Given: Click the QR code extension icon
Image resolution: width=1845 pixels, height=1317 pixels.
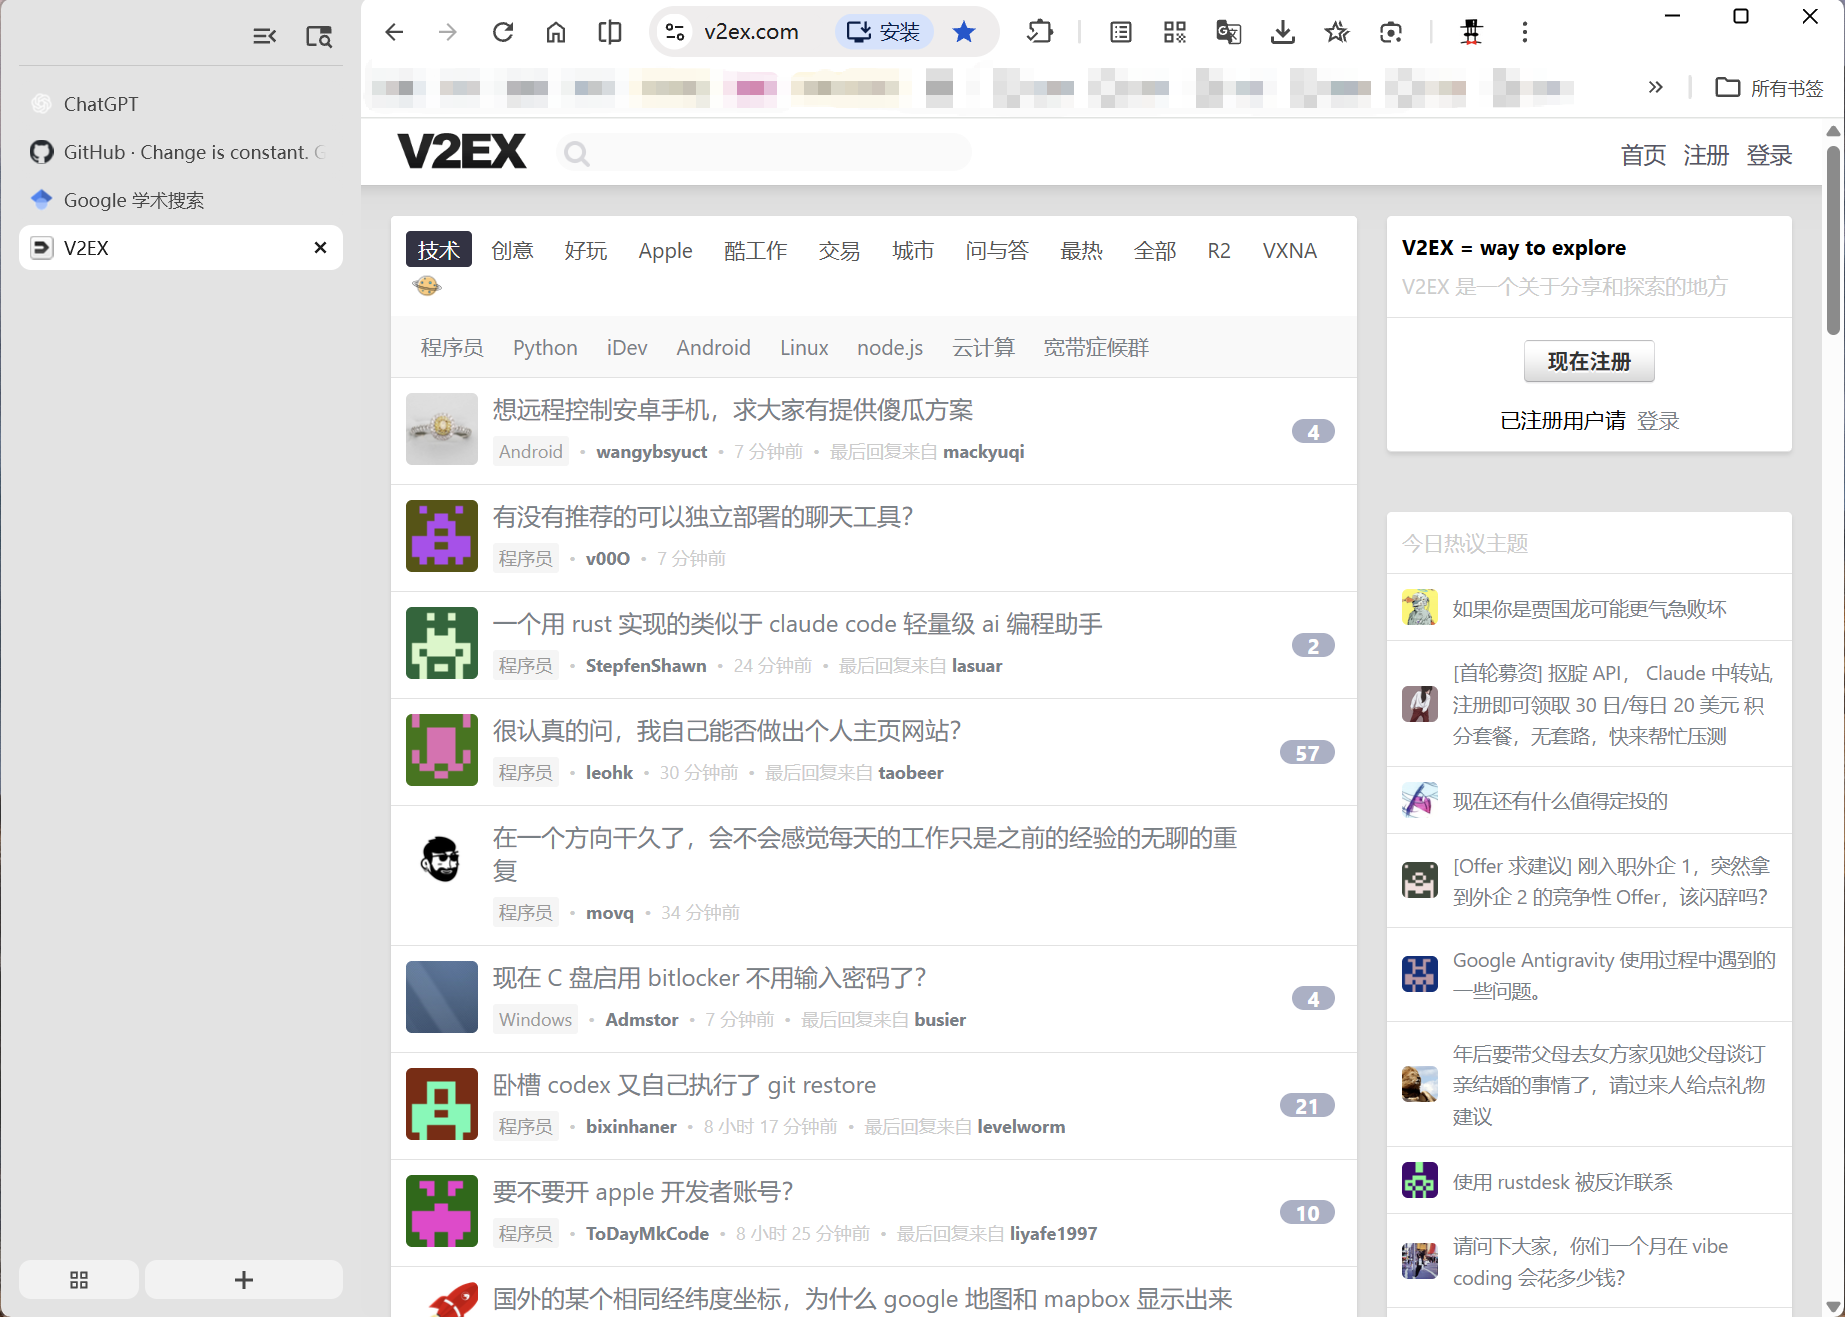Looking at the screenshot, I should [x=1174, y=32].
